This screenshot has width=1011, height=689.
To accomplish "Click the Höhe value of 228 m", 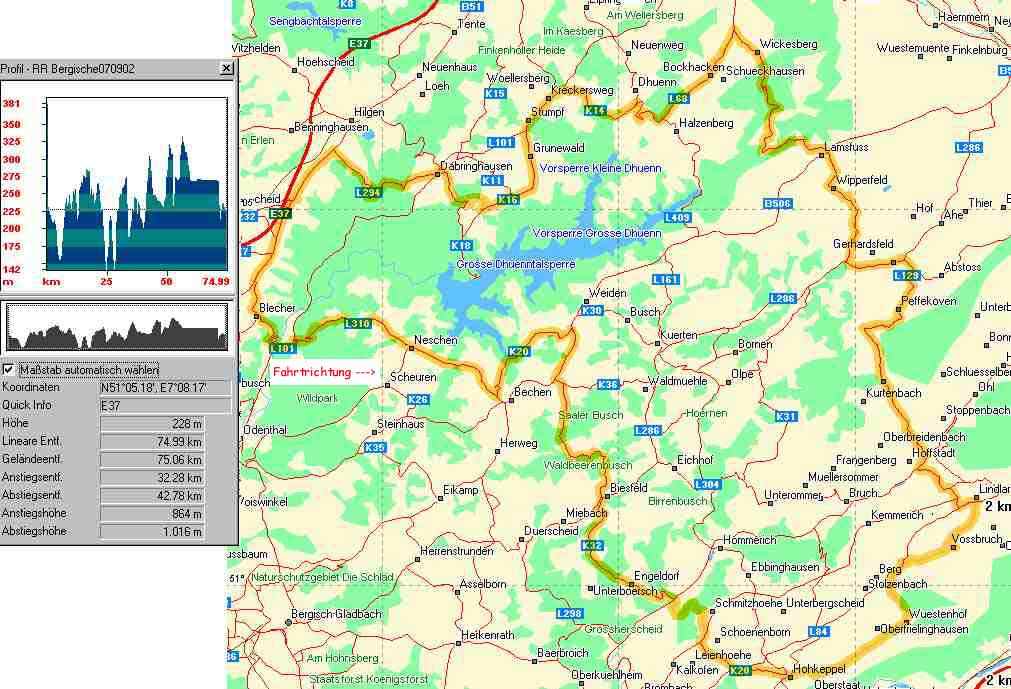I will 165,424.
